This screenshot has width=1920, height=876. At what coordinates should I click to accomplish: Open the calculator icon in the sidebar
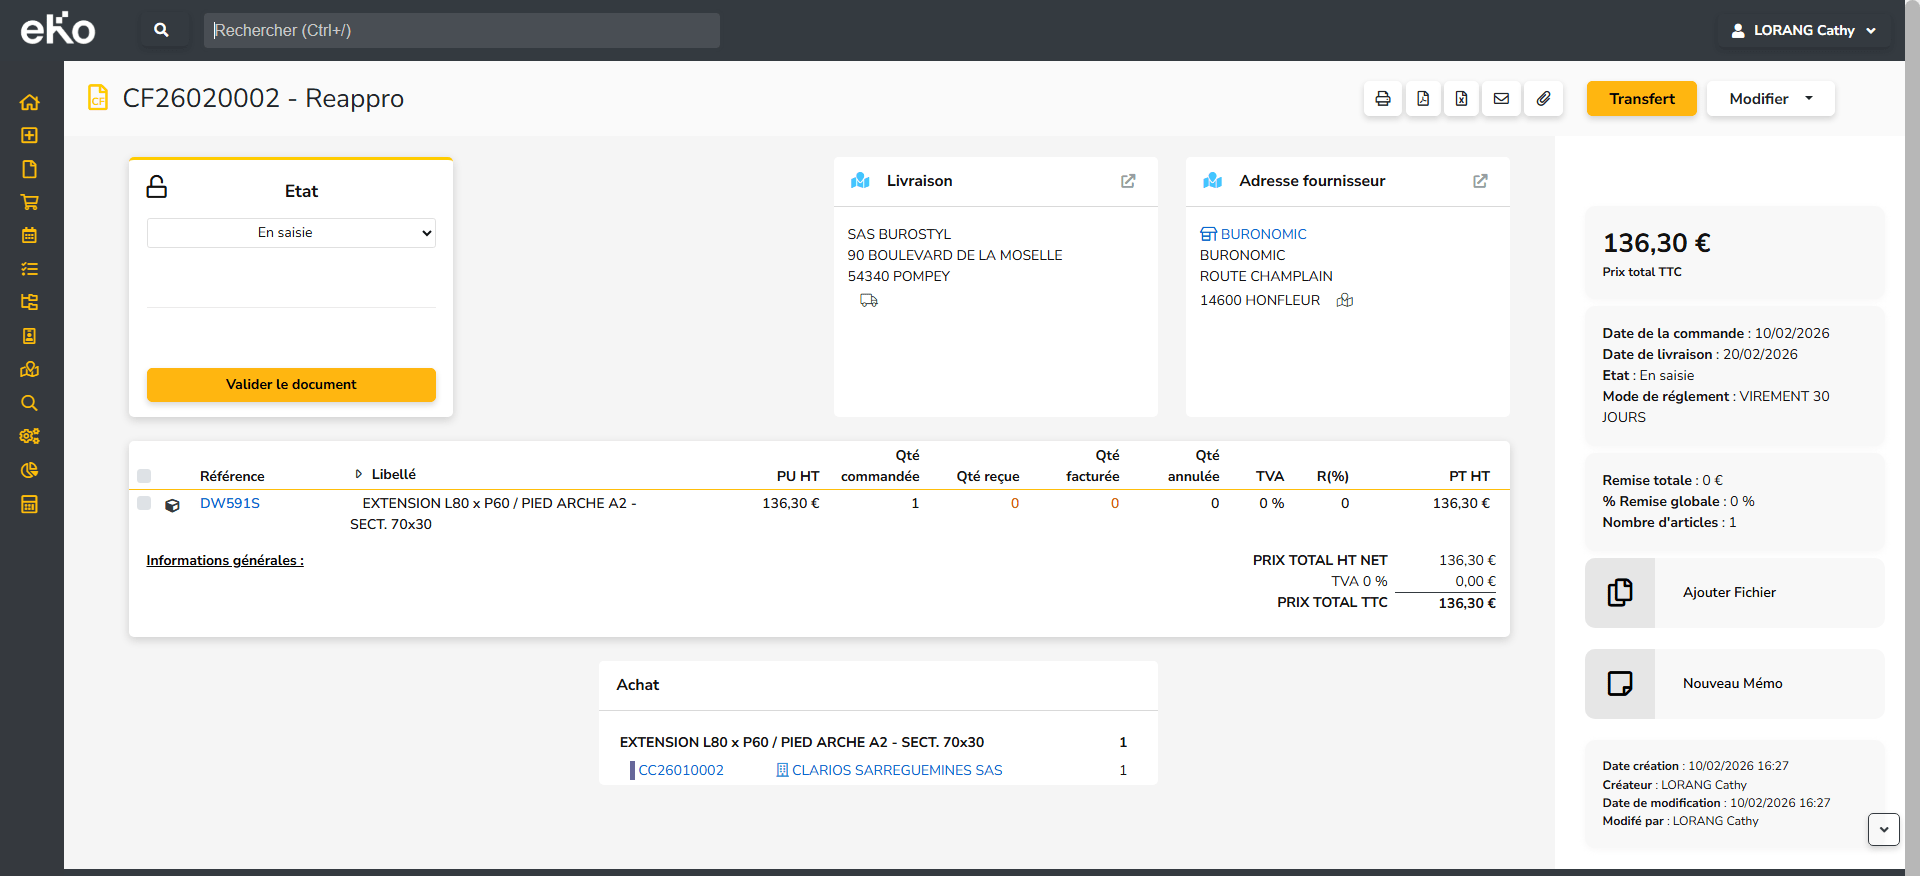click(30, 504)
